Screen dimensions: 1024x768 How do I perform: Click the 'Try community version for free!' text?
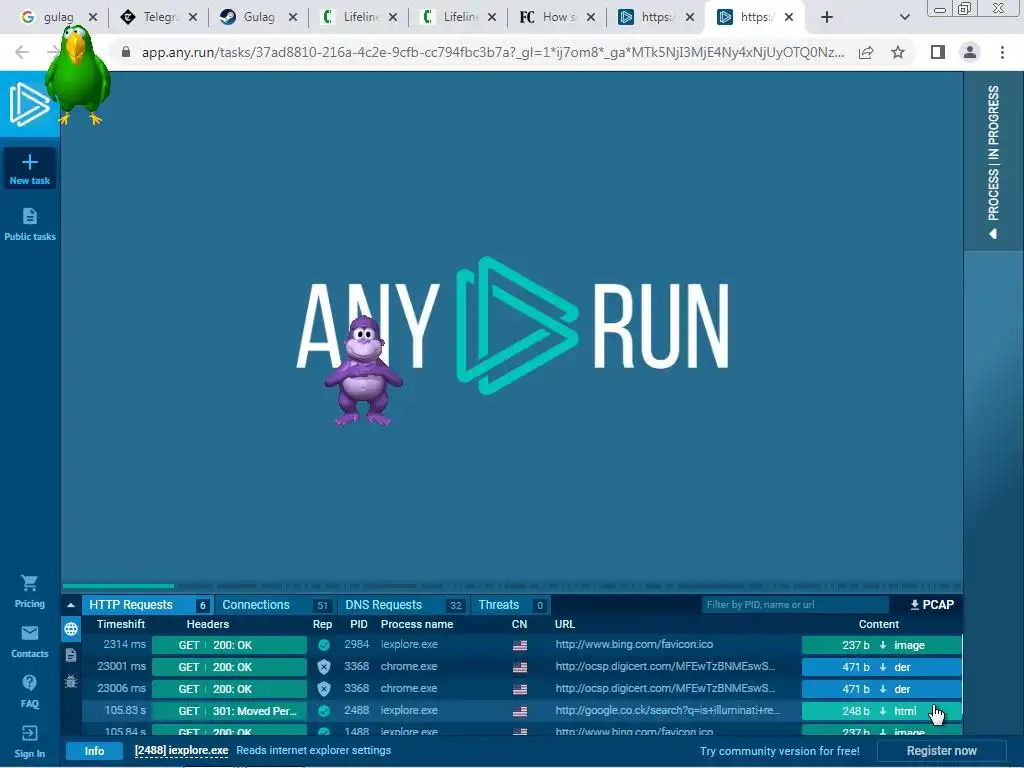pos(780,751)
